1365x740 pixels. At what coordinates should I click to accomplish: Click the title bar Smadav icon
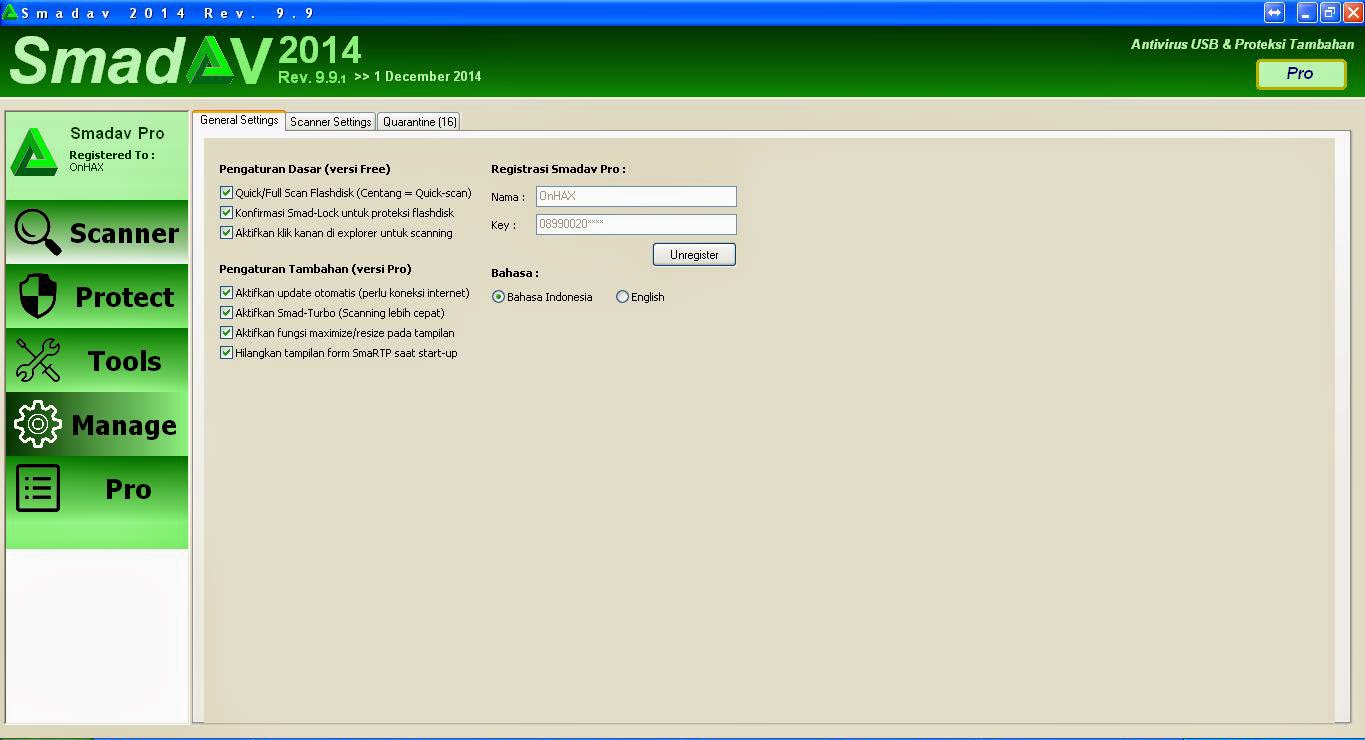coord(10,13)
